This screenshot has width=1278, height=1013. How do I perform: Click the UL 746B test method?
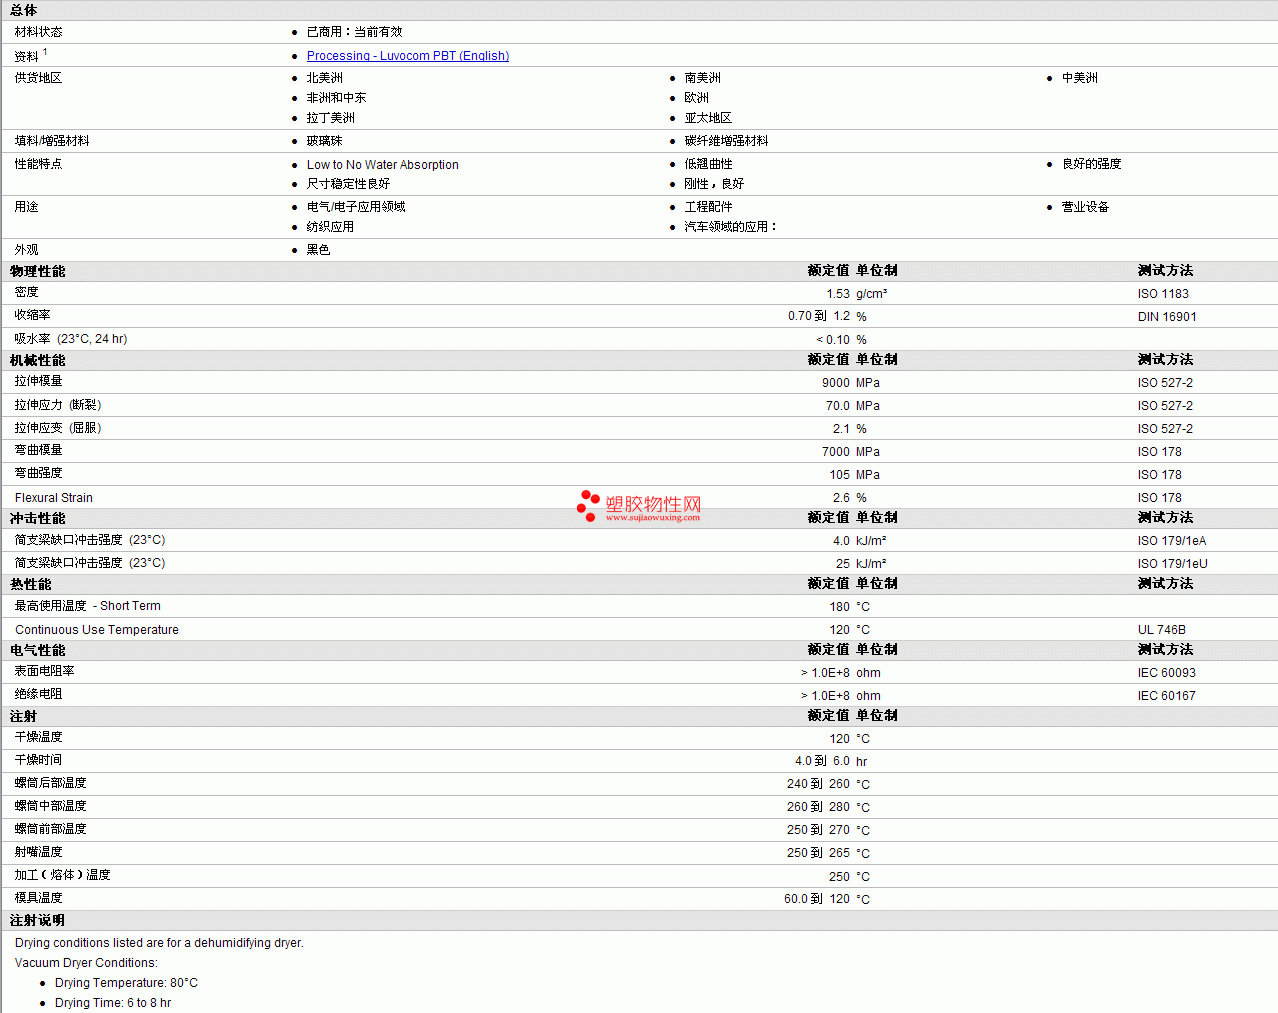coord(1162,630)
